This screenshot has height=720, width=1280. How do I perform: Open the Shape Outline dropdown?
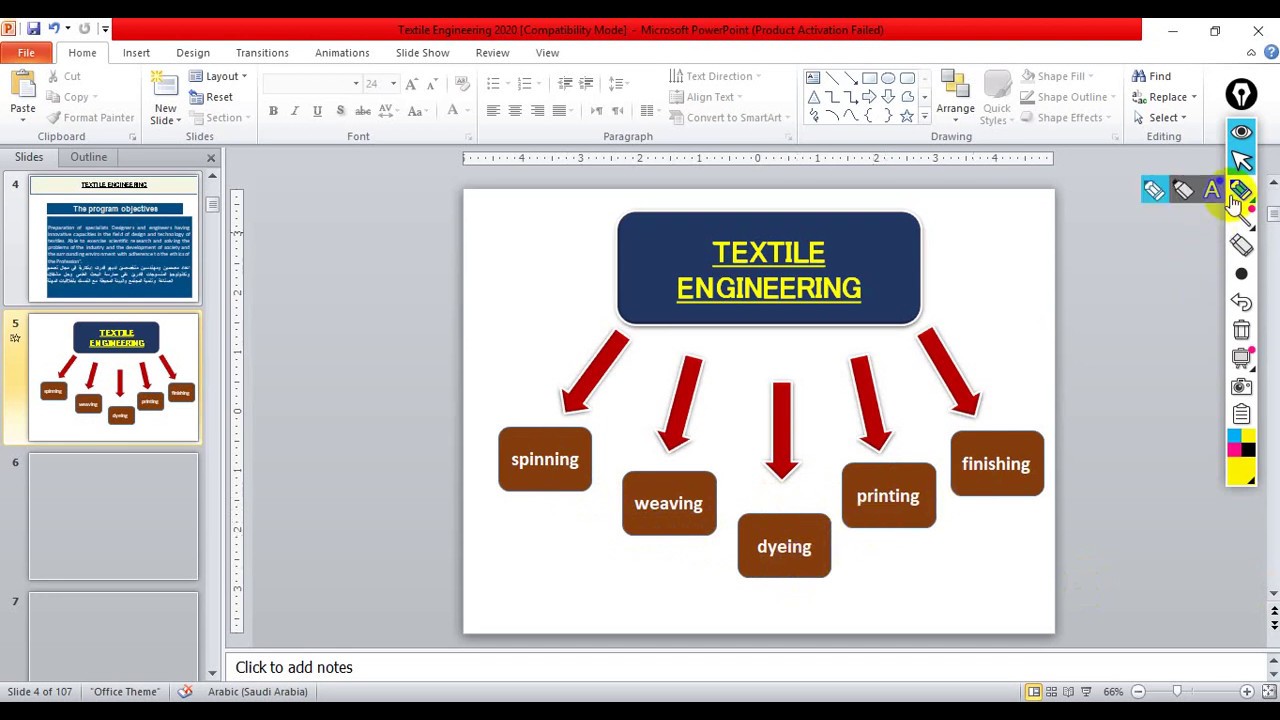pyautogui.click(x=1068, y=97)
